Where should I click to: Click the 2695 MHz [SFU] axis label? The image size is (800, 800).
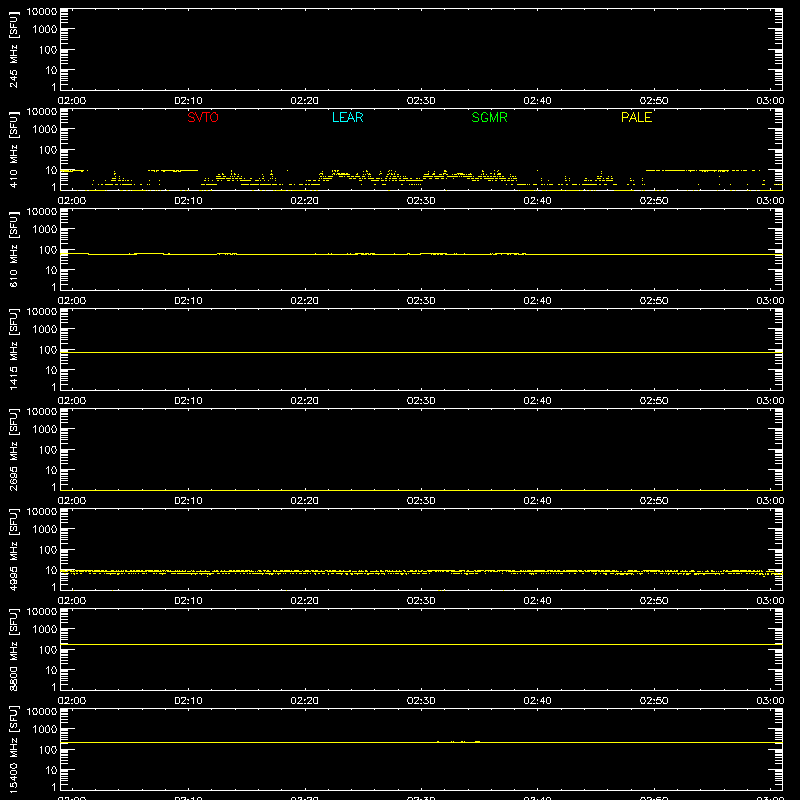[13, 450]
